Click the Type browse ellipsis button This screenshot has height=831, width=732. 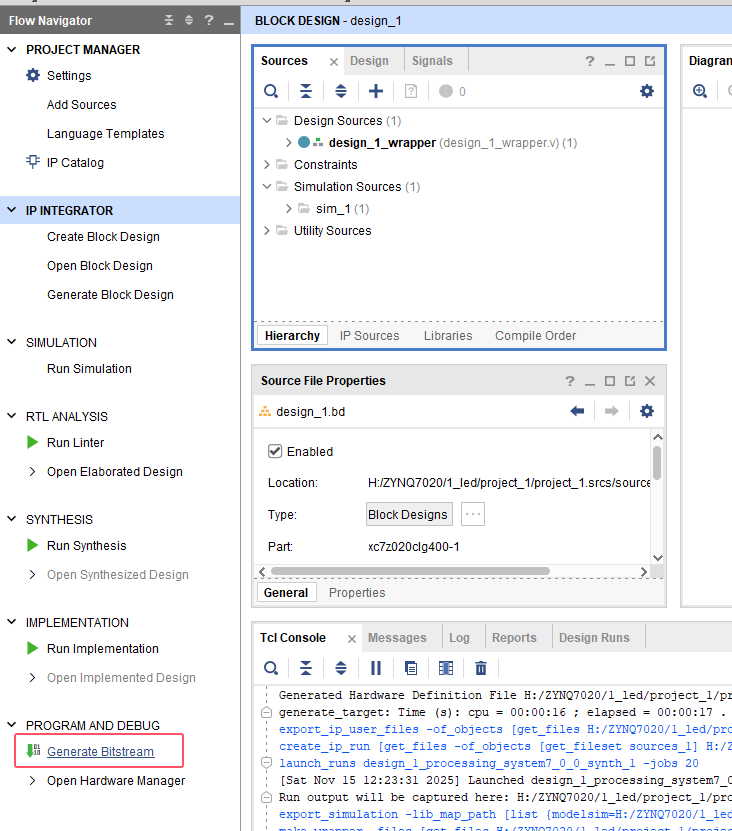coord(473,514)
